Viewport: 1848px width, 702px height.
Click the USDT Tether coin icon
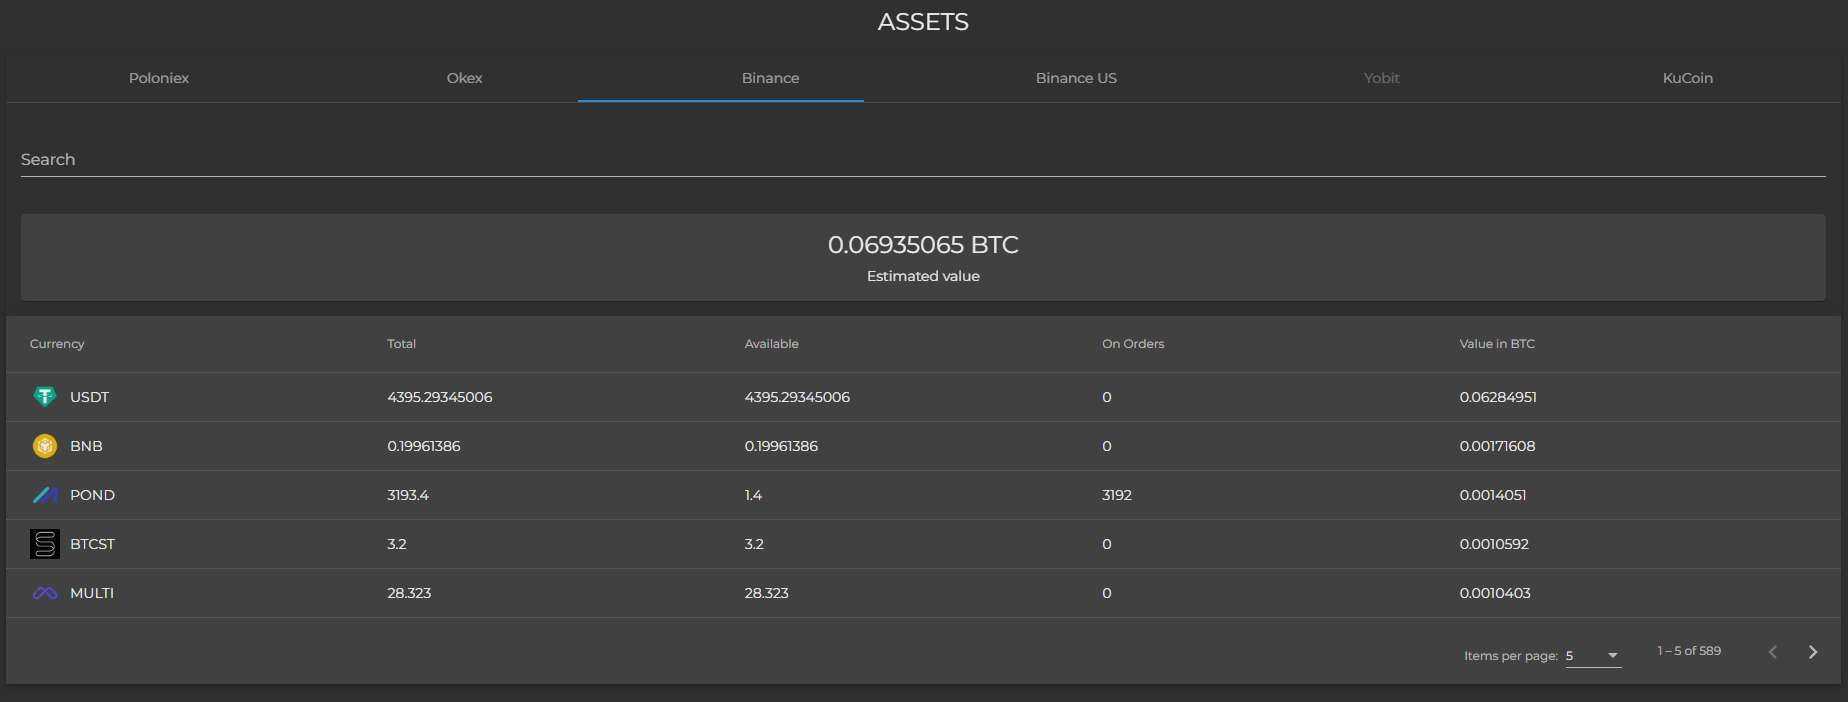[x=45, y=397]
